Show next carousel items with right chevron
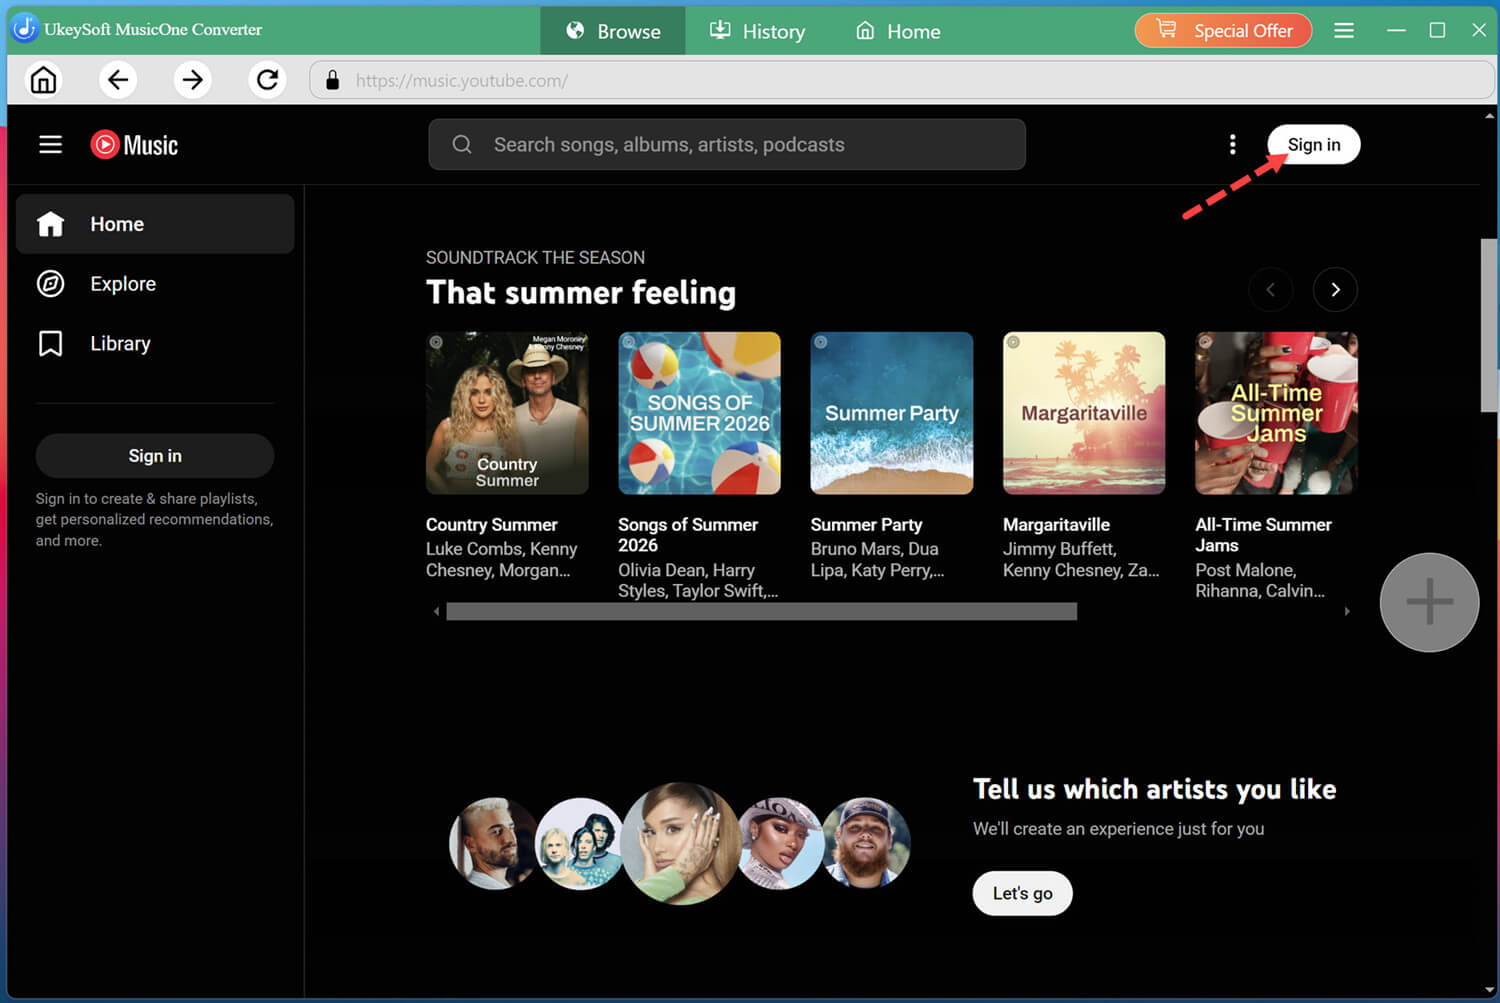 pos(1335,290)
